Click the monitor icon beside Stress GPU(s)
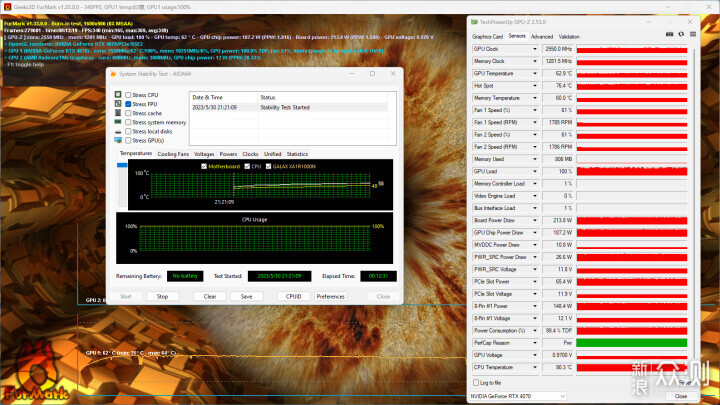720x405 pixels. pyautogui.click(x=118, y=140)
